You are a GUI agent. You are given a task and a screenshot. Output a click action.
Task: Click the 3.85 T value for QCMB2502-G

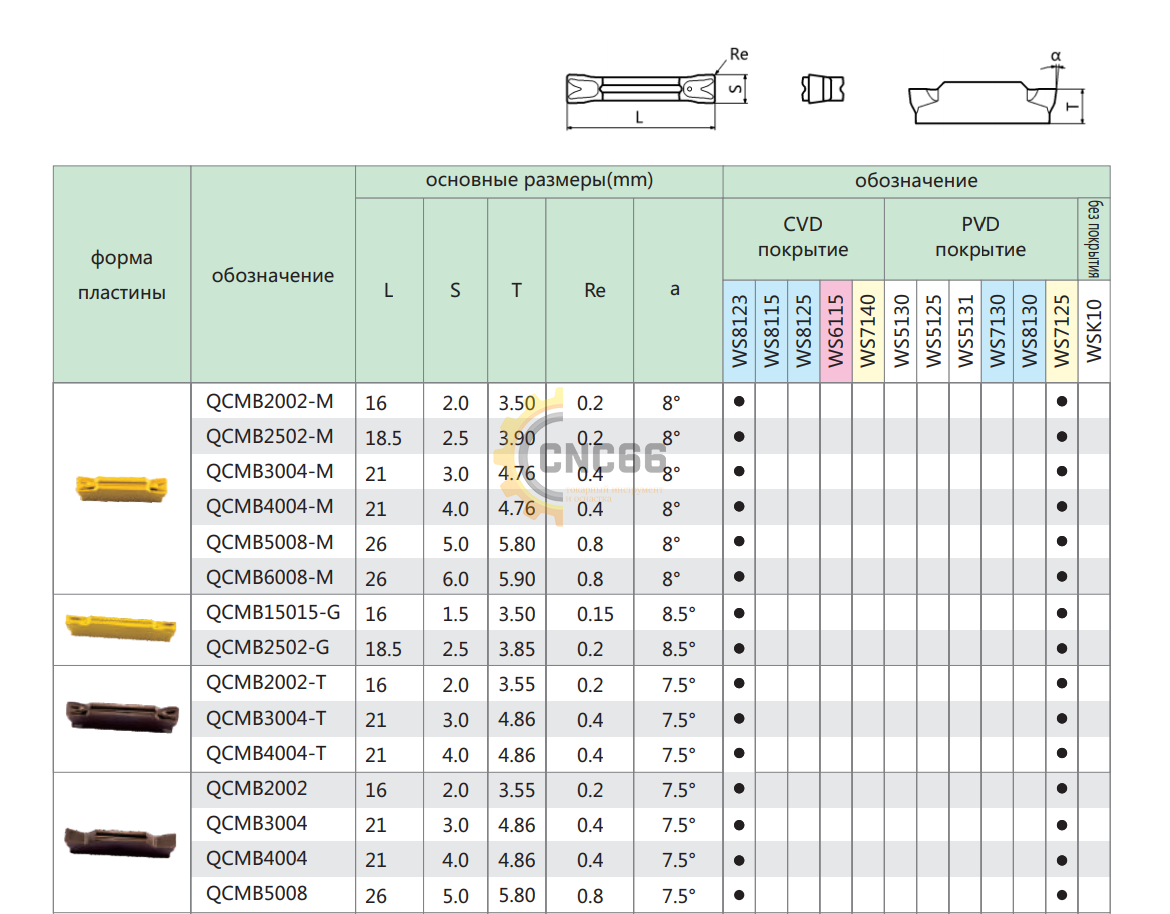516,649
